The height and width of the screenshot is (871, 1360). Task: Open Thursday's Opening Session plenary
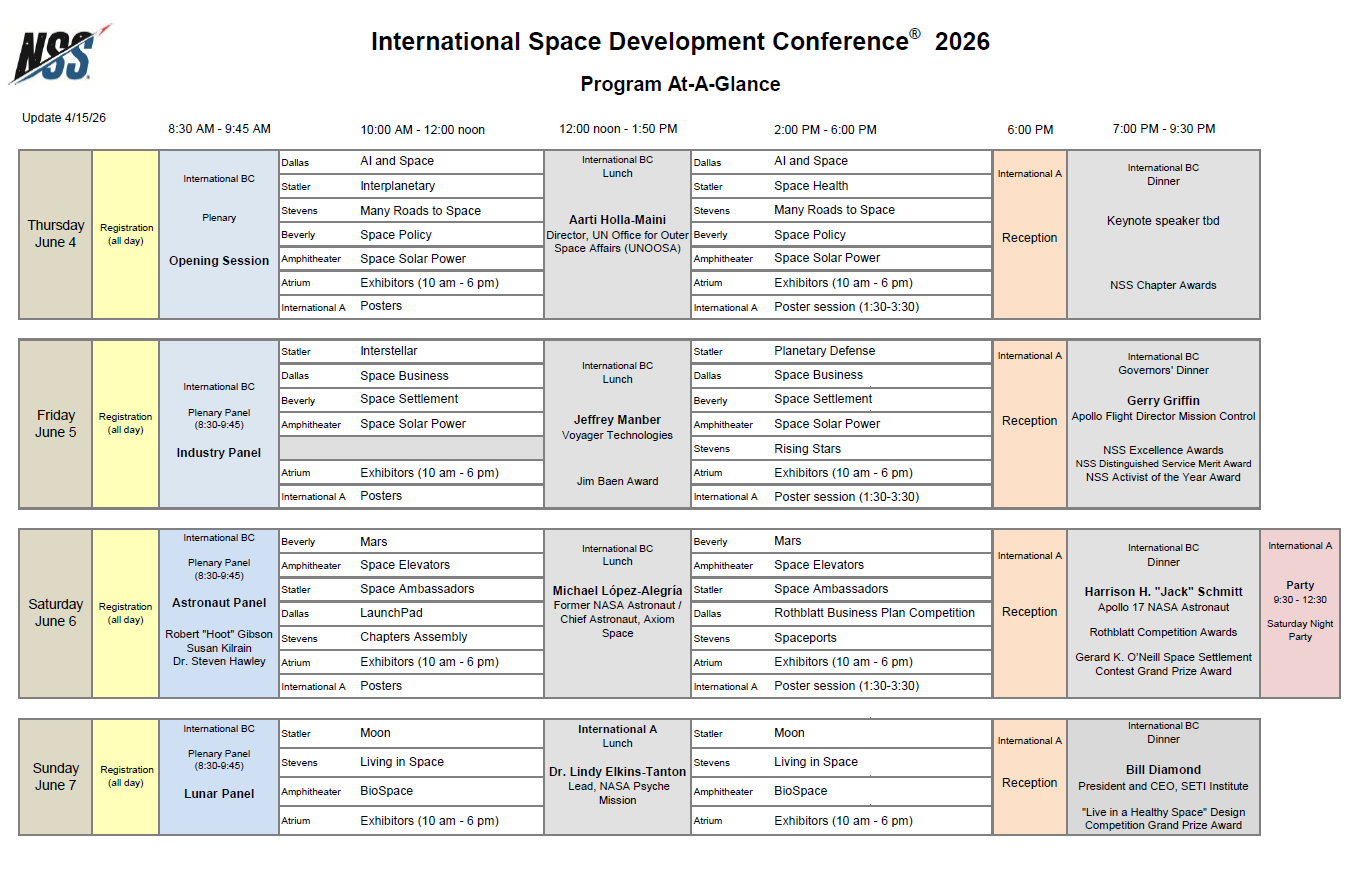coord(219,261)
